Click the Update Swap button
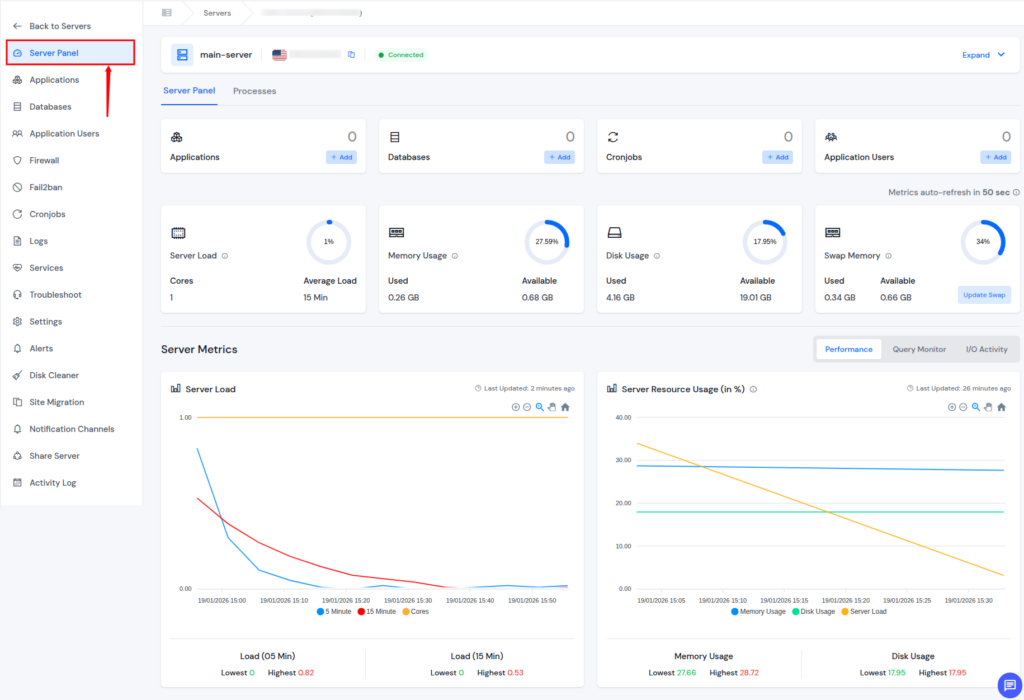This screenshot has width=1024, height=700. (x=984, y=295)
